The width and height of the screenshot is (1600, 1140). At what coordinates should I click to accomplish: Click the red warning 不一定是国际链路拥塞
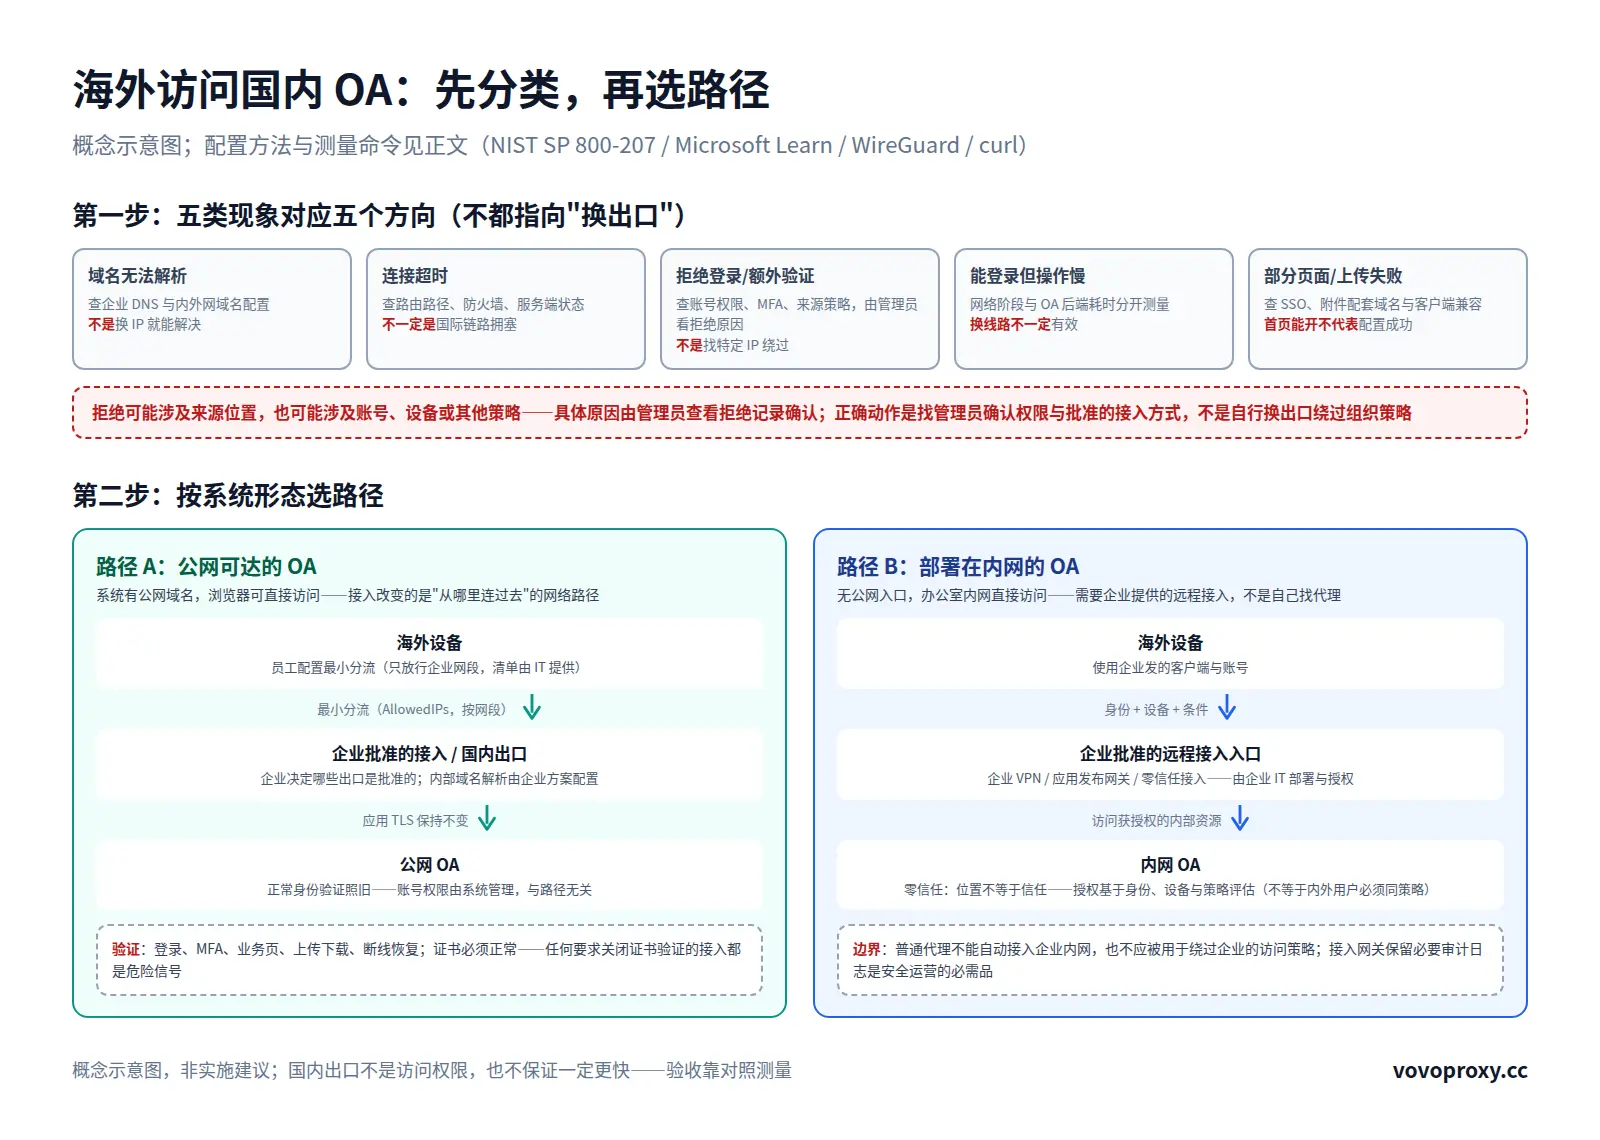[449, 324]
